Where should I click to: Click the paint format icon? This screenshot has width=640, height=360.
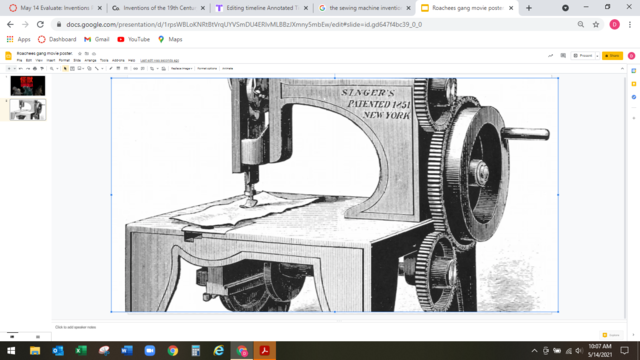point(42,69)
